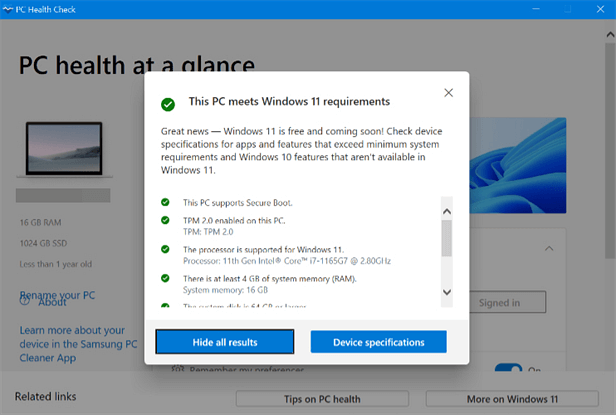Click 'The processor is supported for Windows 11.' text
Image resolution: width=616 pixels, height=415 pixels.
pyautogui.click(x=263, y=250)
